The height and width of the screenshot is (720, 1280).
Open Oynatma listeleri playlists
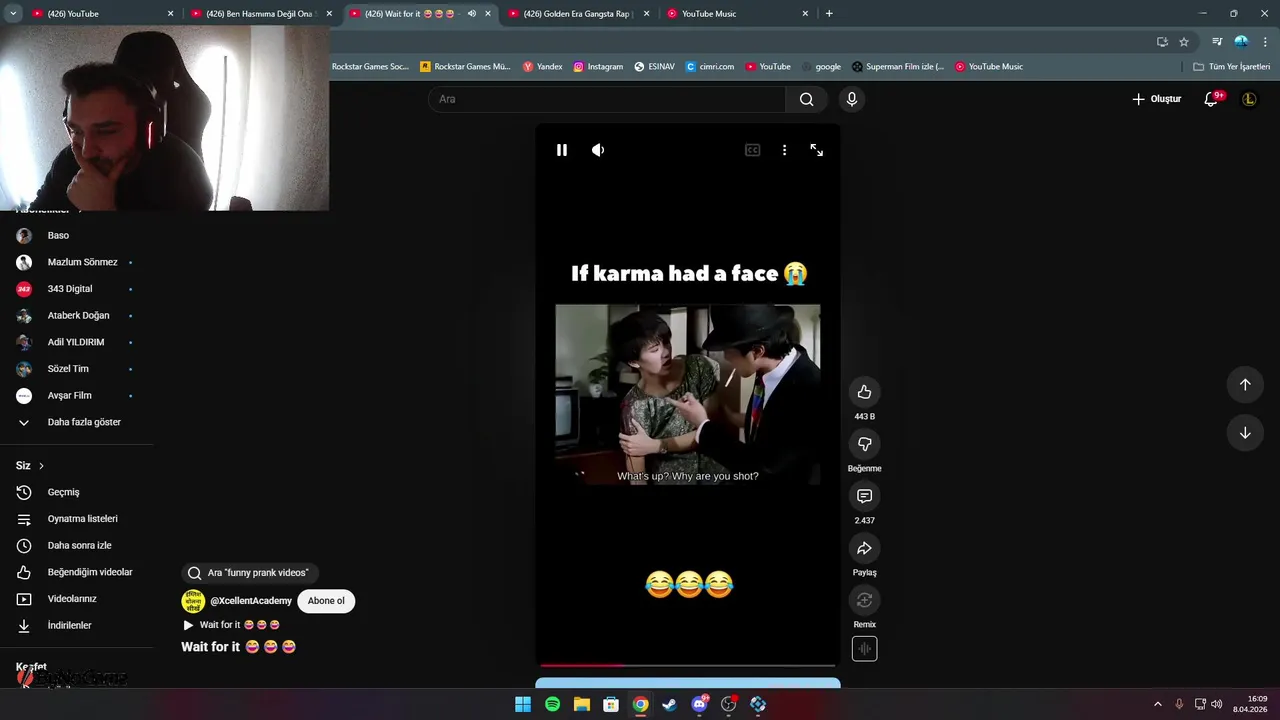click(82, 519)
